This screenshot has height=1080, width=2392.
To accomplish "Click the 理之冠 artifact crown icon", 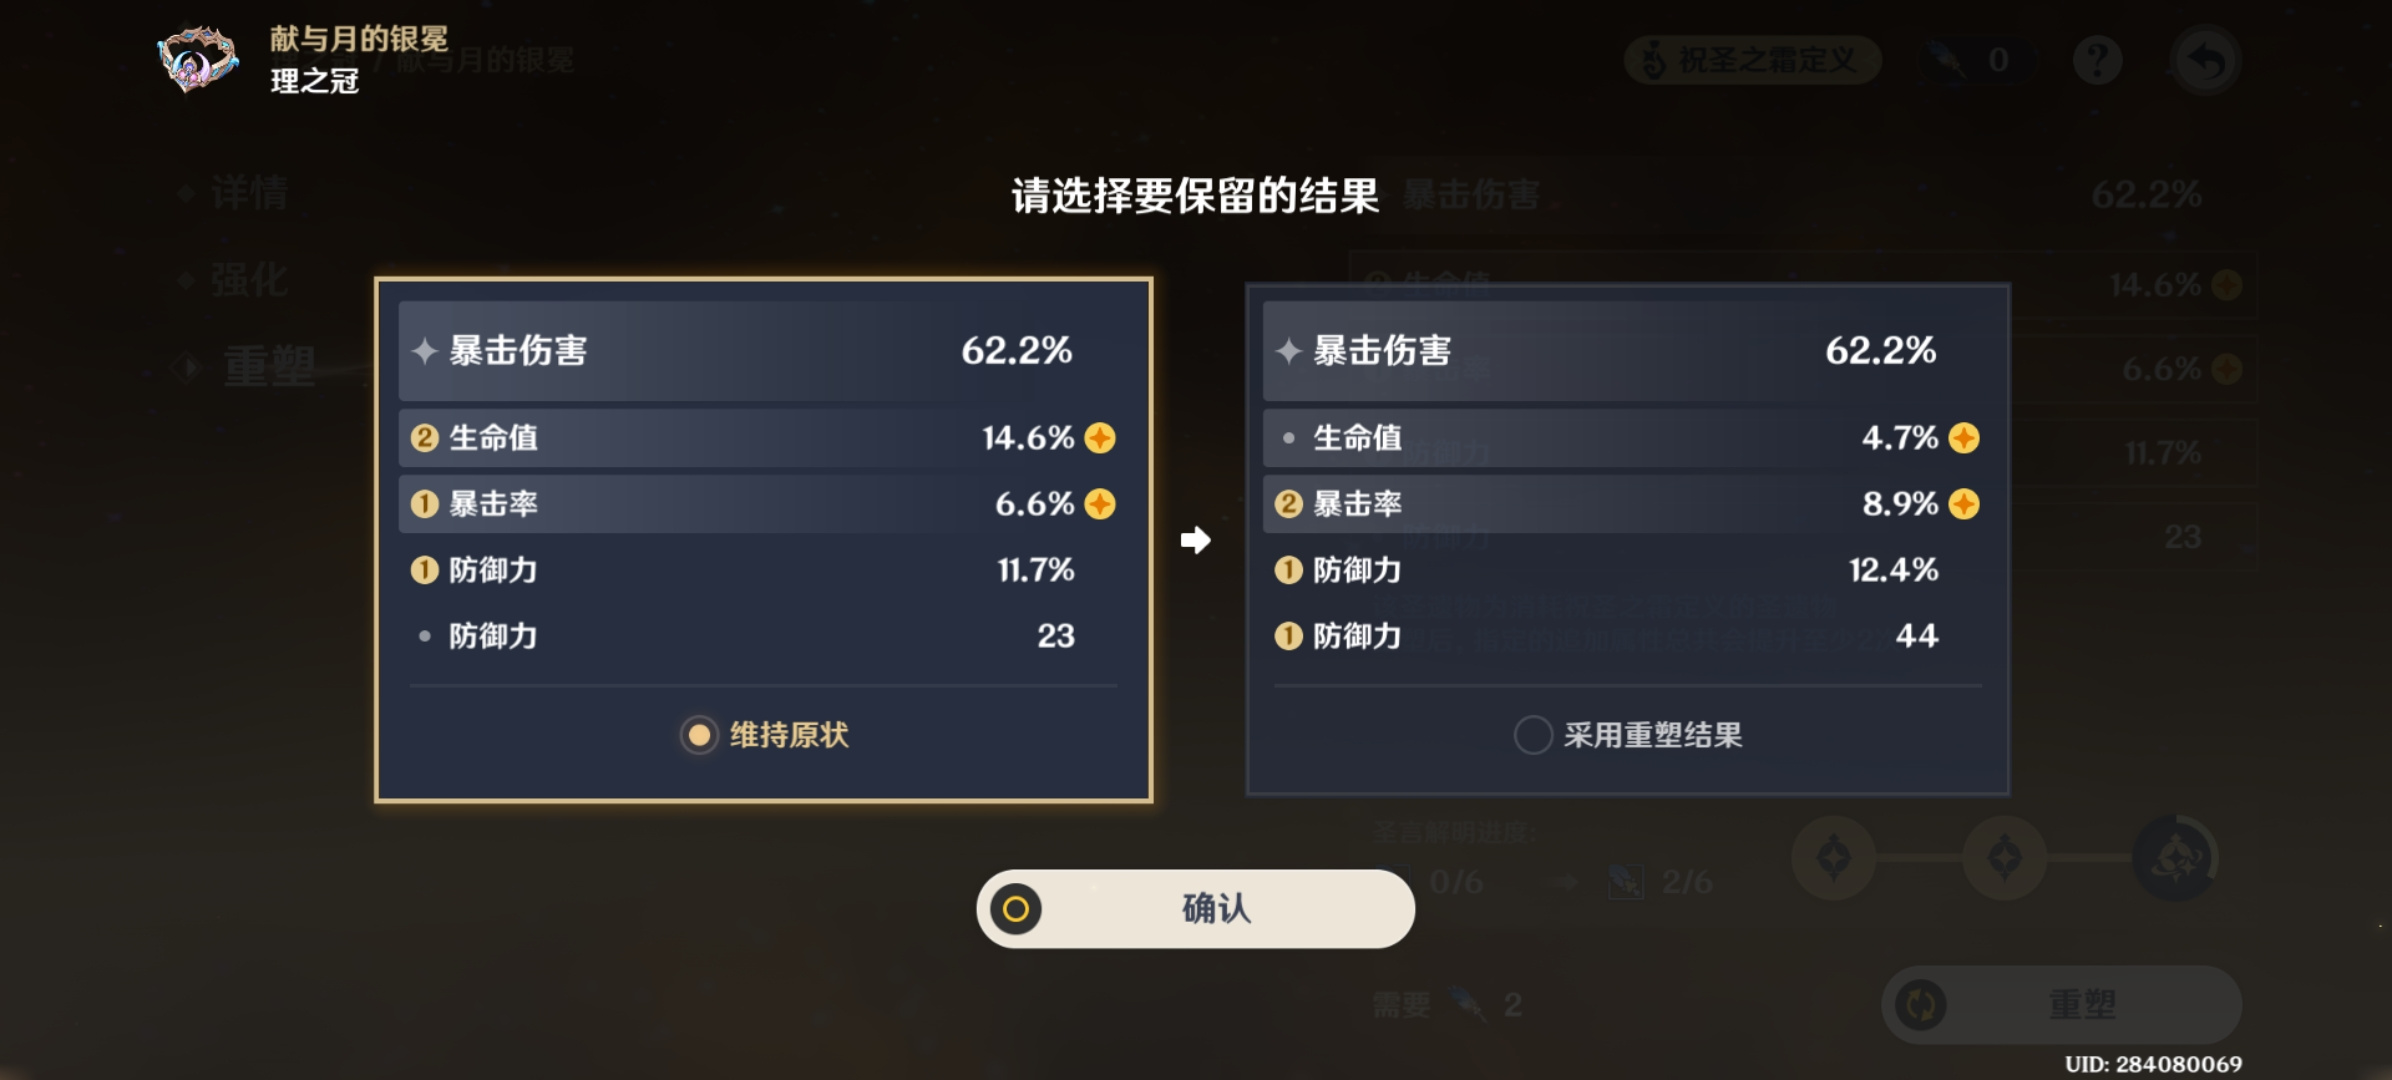I will click(197, 60).
